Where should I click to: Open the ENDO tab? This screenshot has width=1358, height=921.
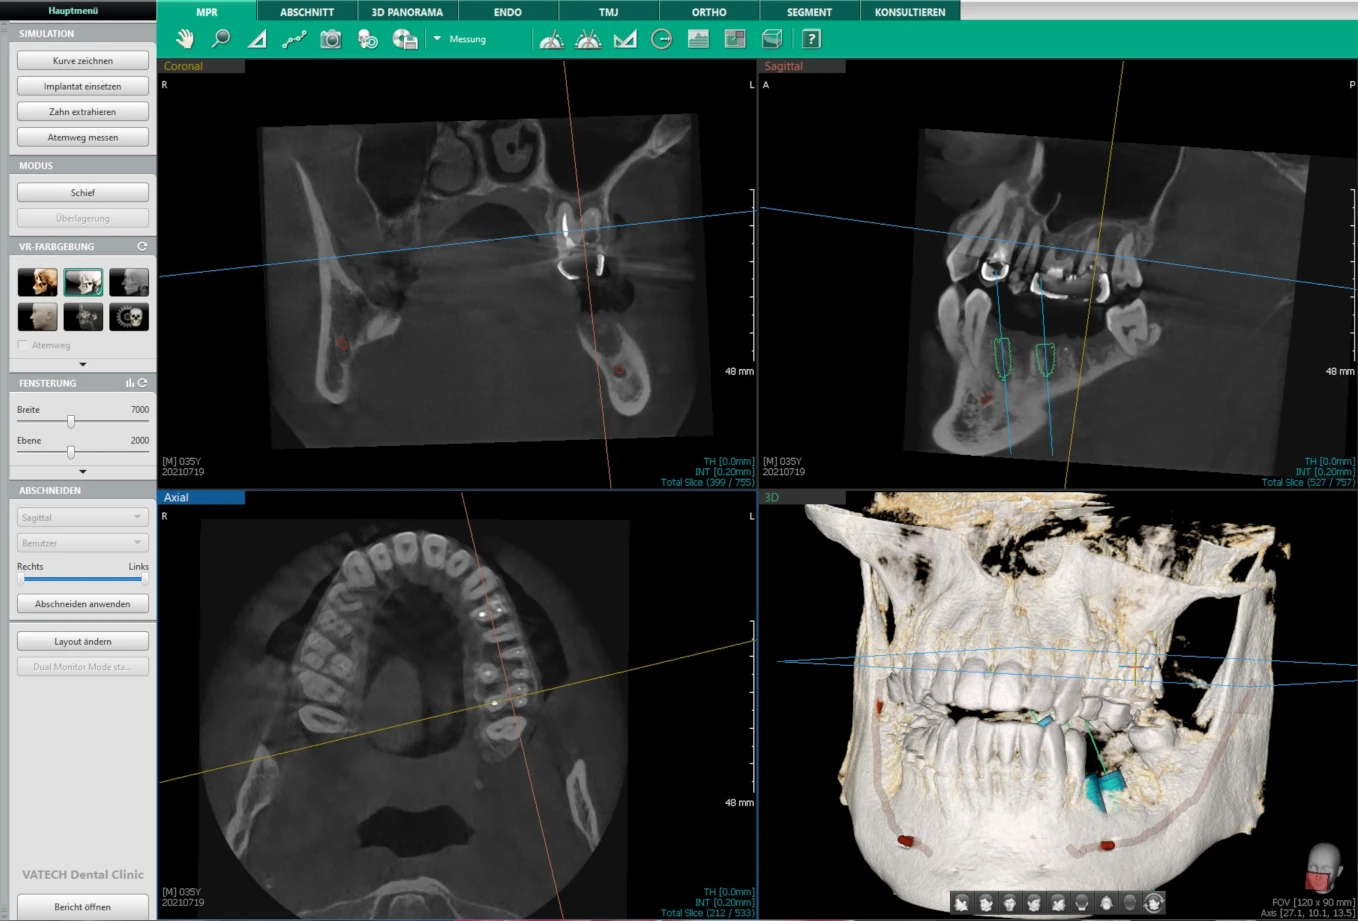[x=507, y=12]
